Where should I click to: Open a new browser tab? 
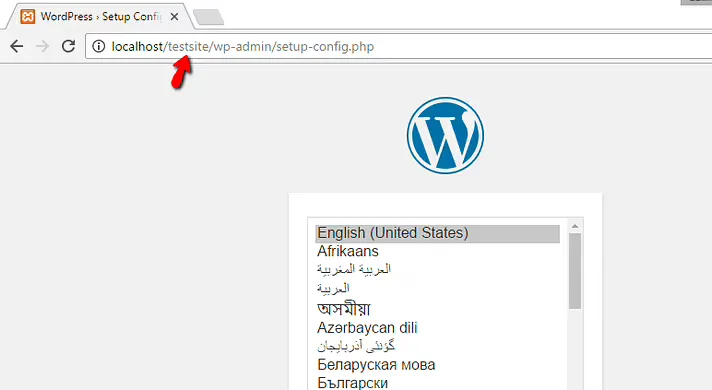click(208, 17)
